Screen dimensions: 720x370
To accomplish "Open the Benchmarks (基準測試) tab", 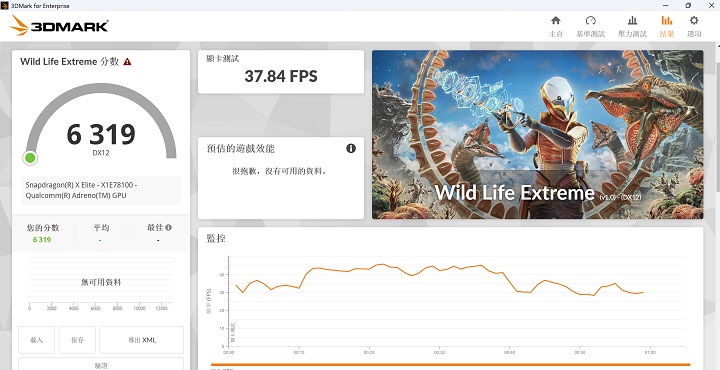I will tap(591, 26).
